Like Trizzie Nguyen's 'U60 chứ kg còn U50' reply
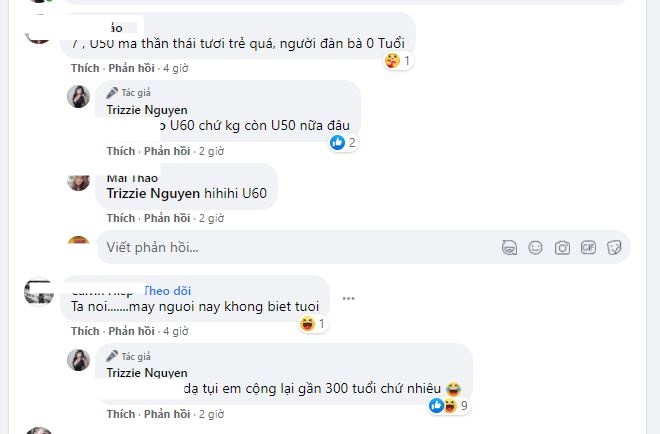 coord(121,151)
